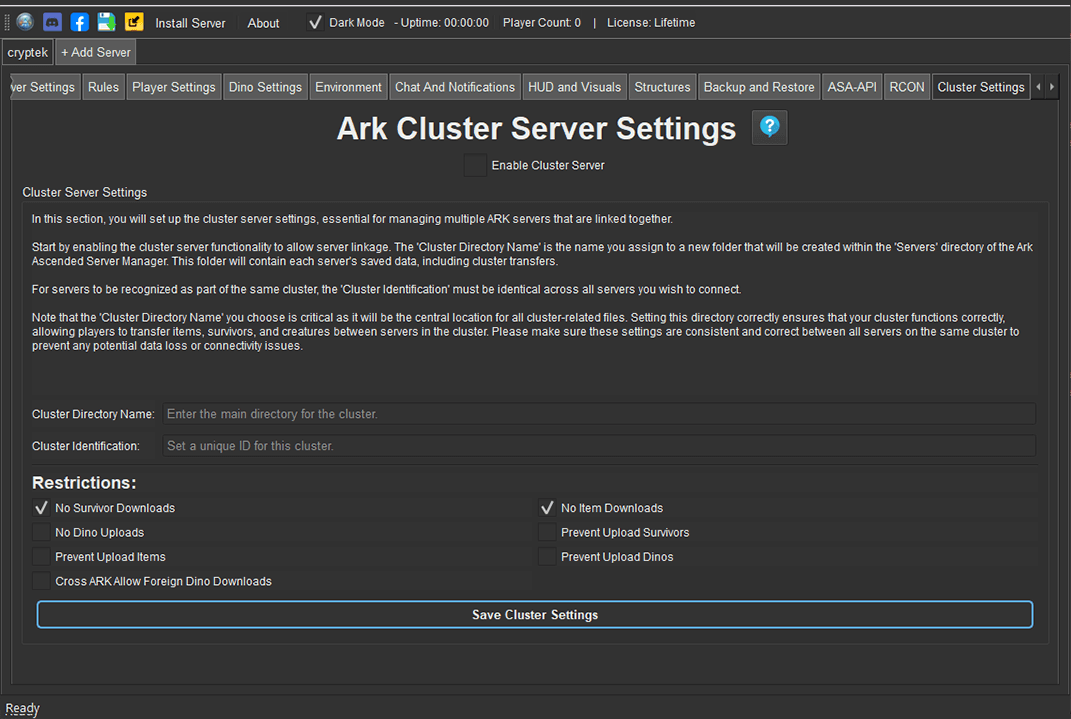
Task: Click the yellow export arrow icon
Action: 134,22
